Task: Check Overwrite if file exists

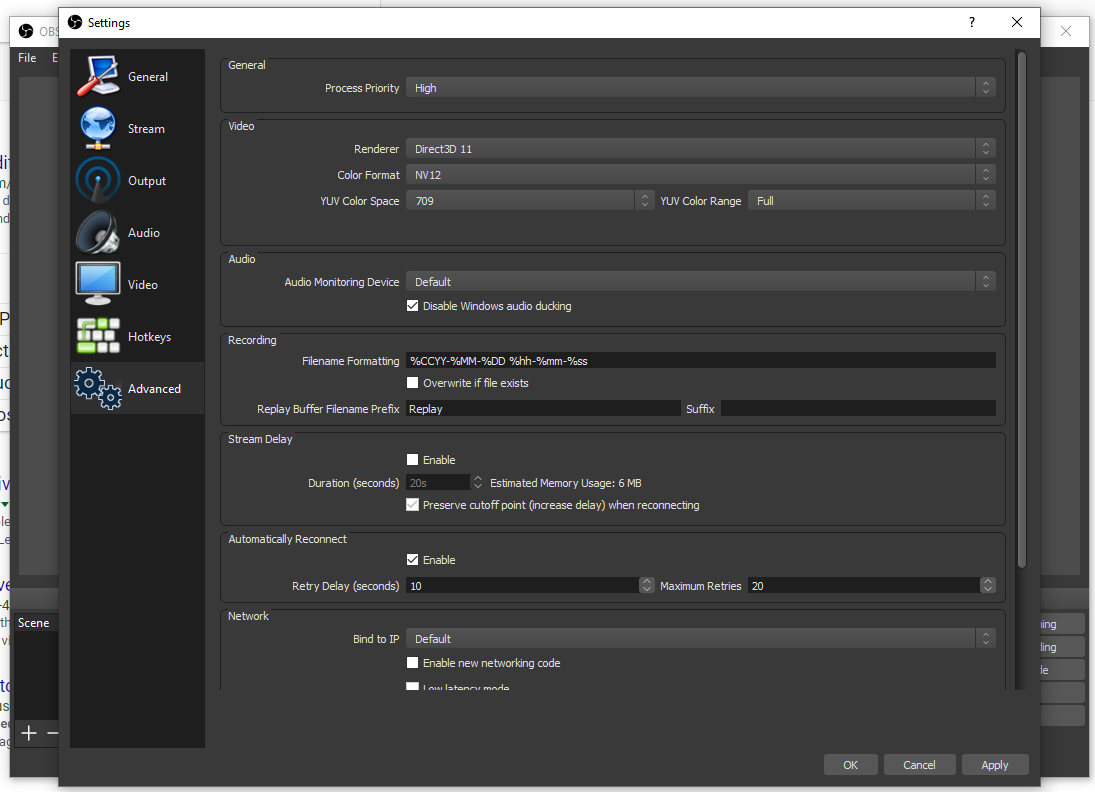Action: pos(413,383)
